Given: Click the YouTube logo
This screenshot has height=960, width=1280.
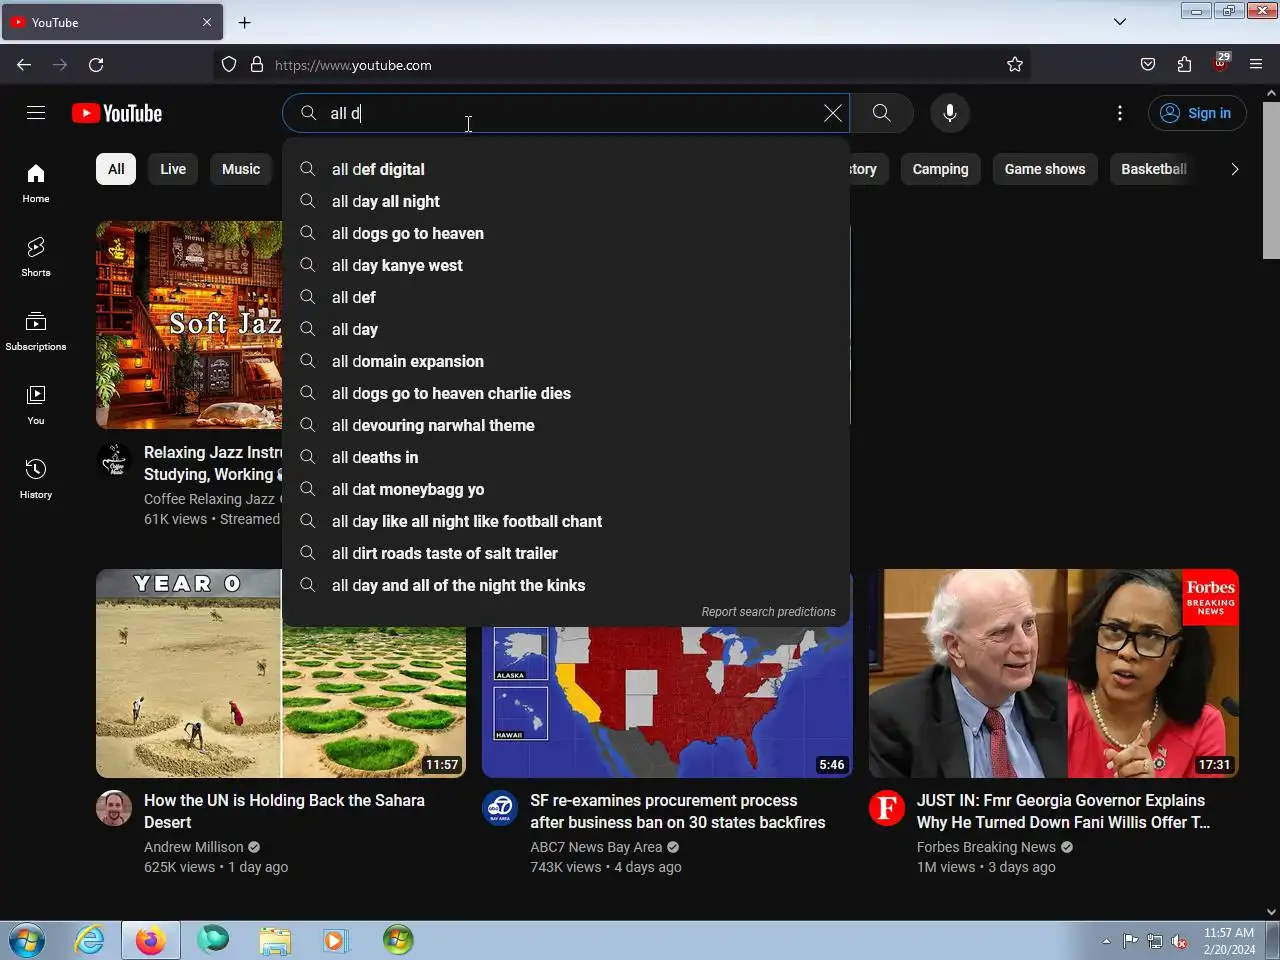Looking at the screenshot, I should coord(117,113).
